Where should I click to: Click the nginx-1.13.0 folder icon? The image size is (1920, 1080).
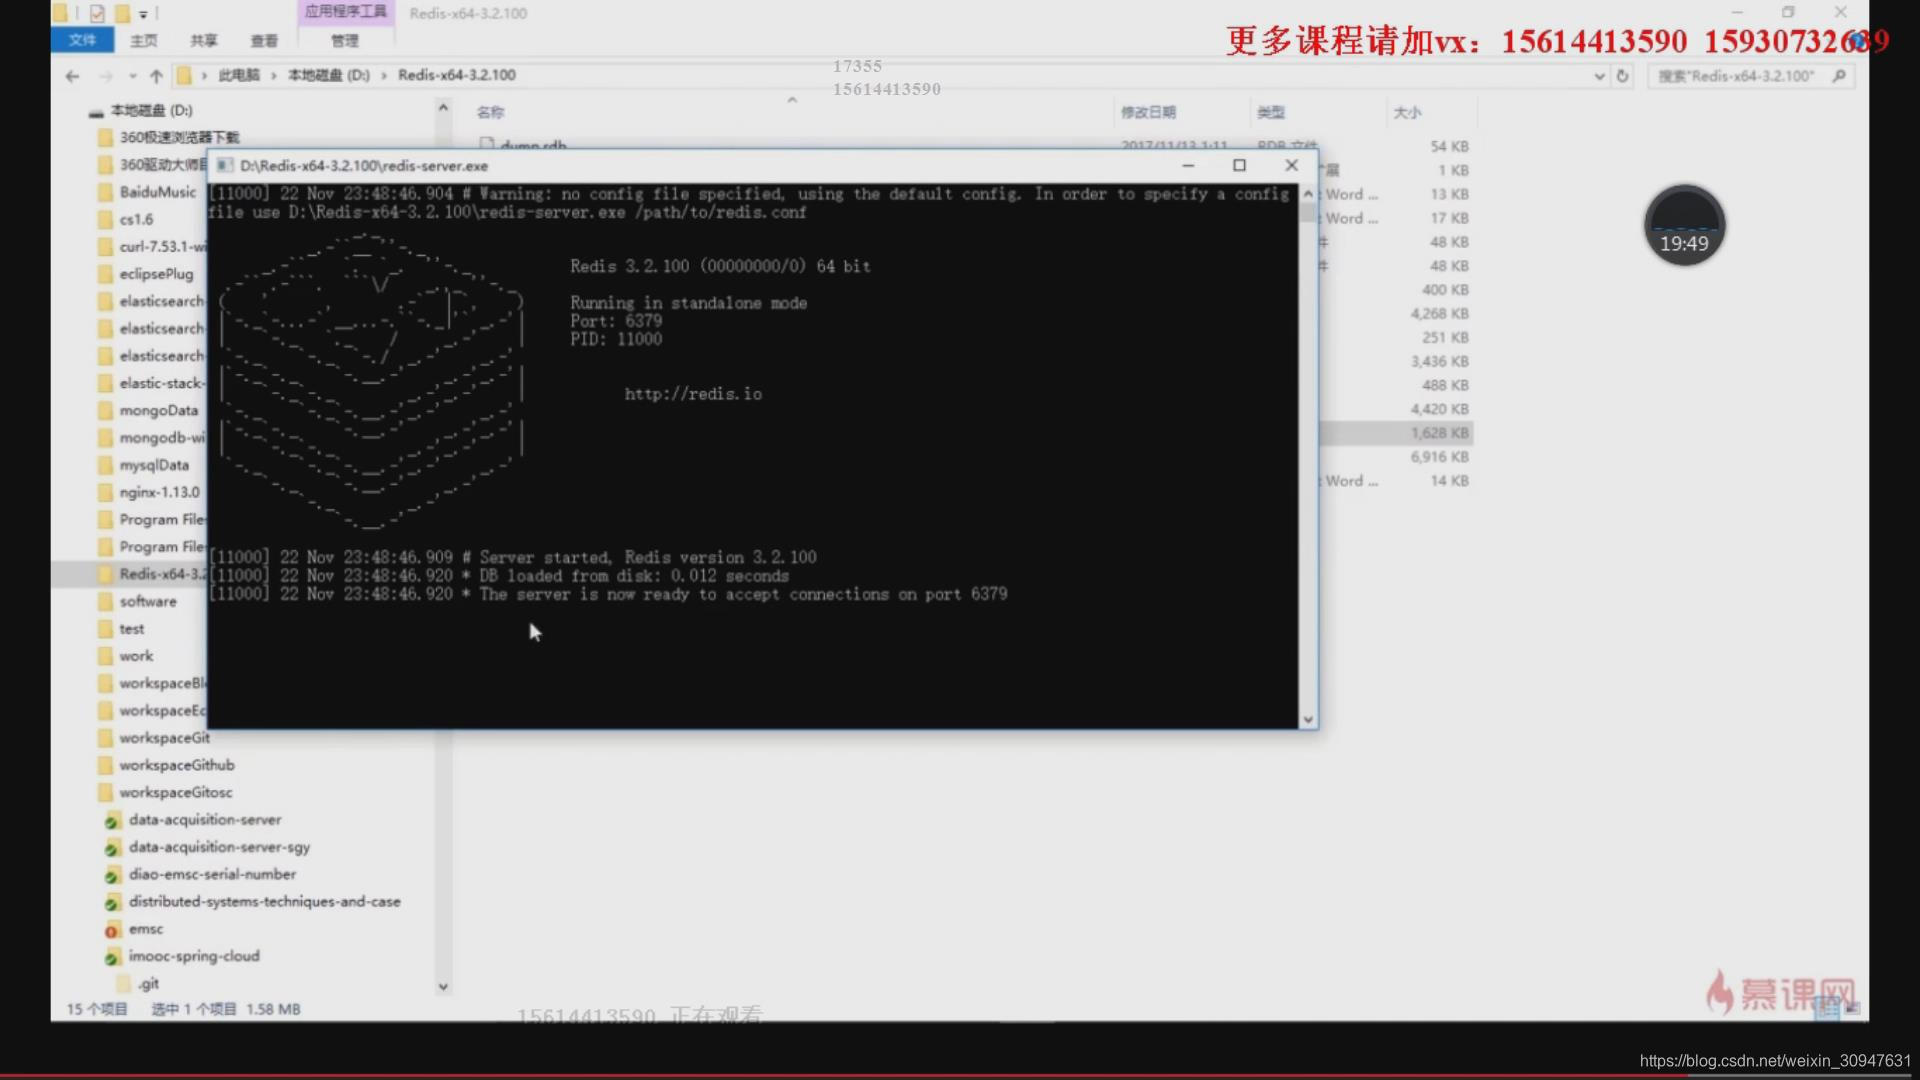[x=105, y=492]
